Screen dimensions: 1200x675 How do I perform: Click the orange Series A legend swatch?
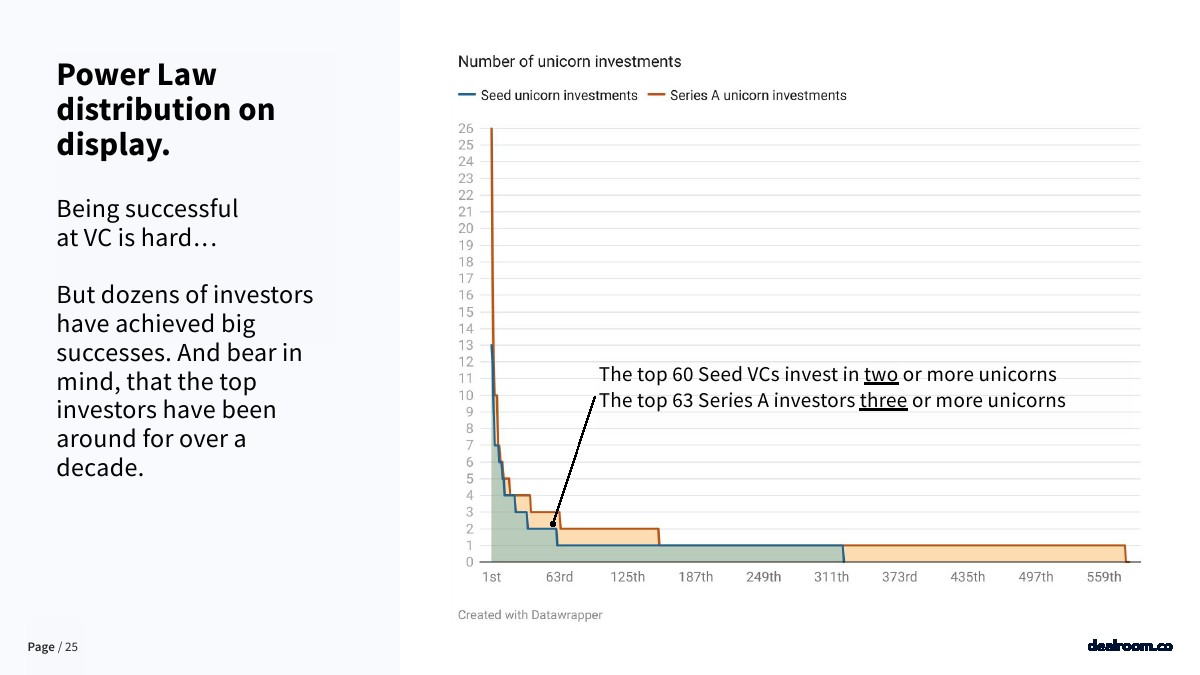coord(656,96)
